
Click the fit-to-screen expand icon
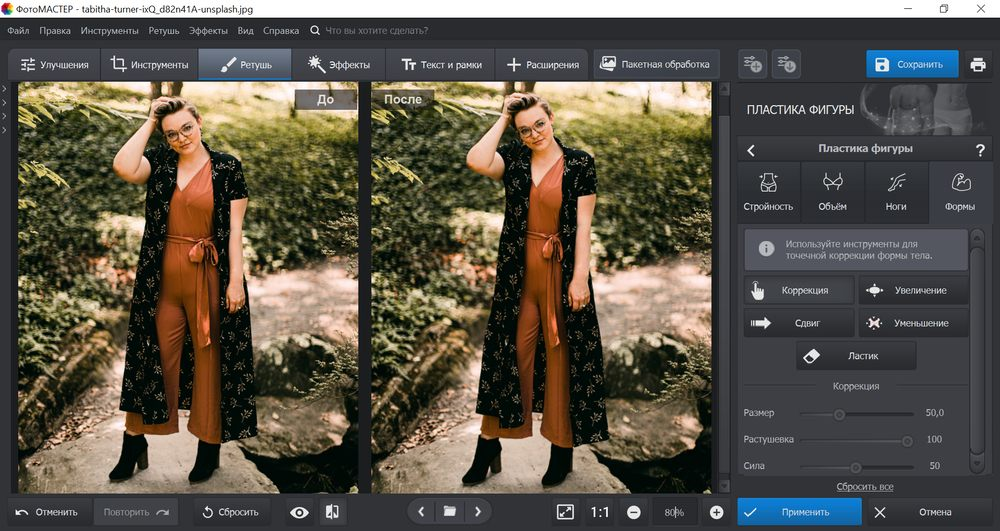tap(566, 512)
